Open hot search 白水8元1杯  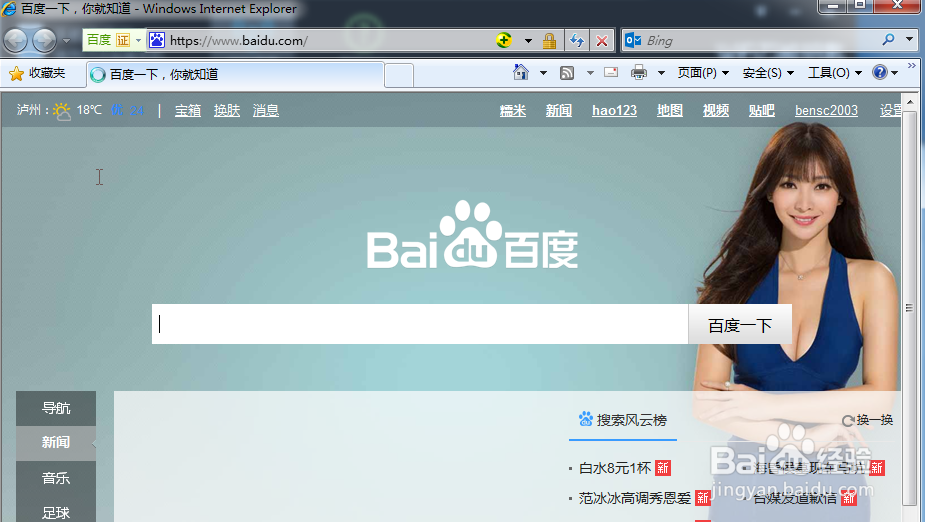615,468
